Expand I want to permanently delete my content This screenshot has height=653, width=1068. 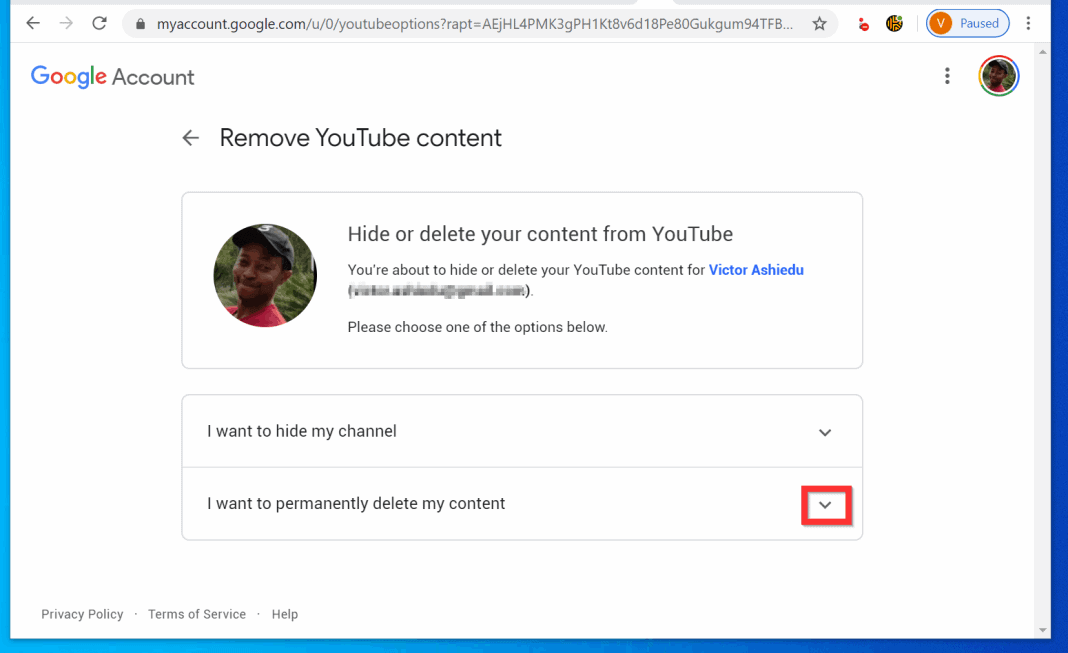coord(826,505)
